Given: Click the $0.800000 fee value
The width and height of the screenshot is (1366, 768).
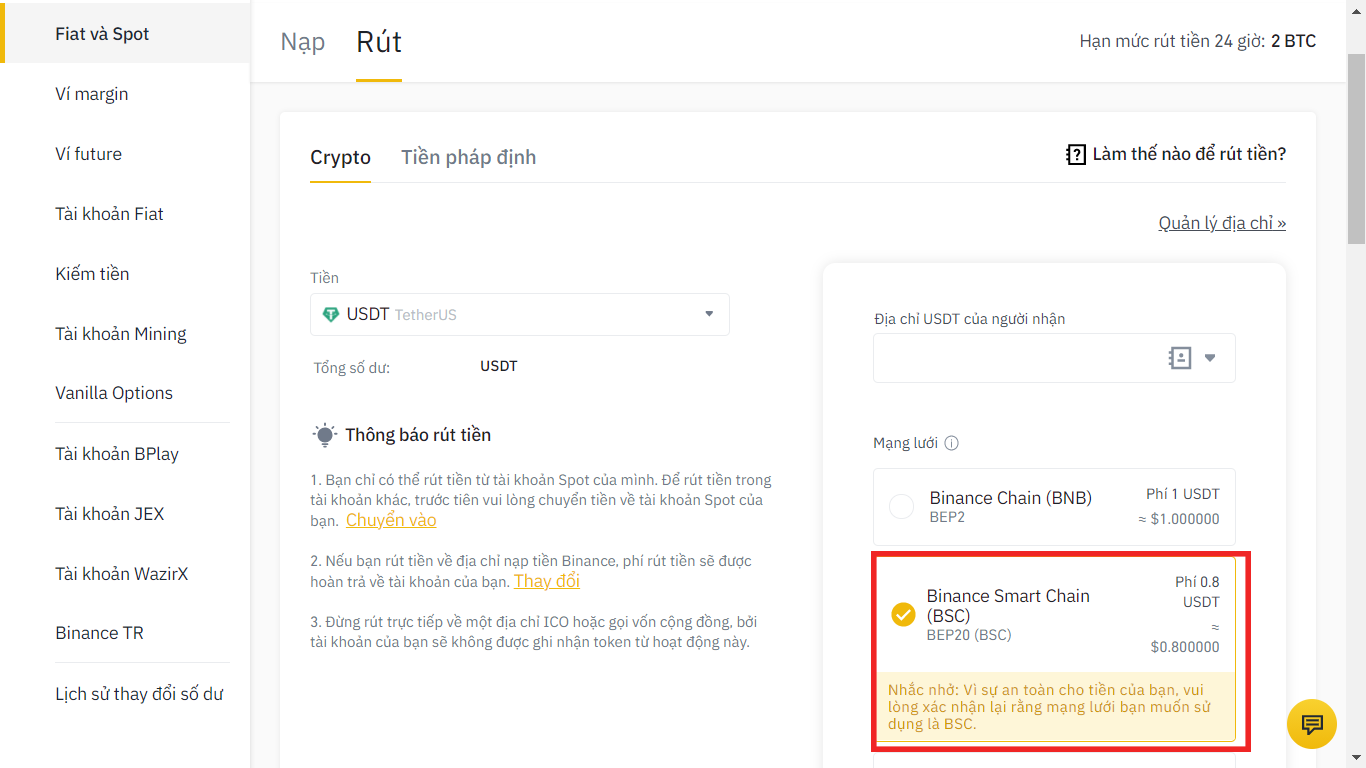Looking at the screenshot, I should pyautogui.click(x=1185, y=647).
